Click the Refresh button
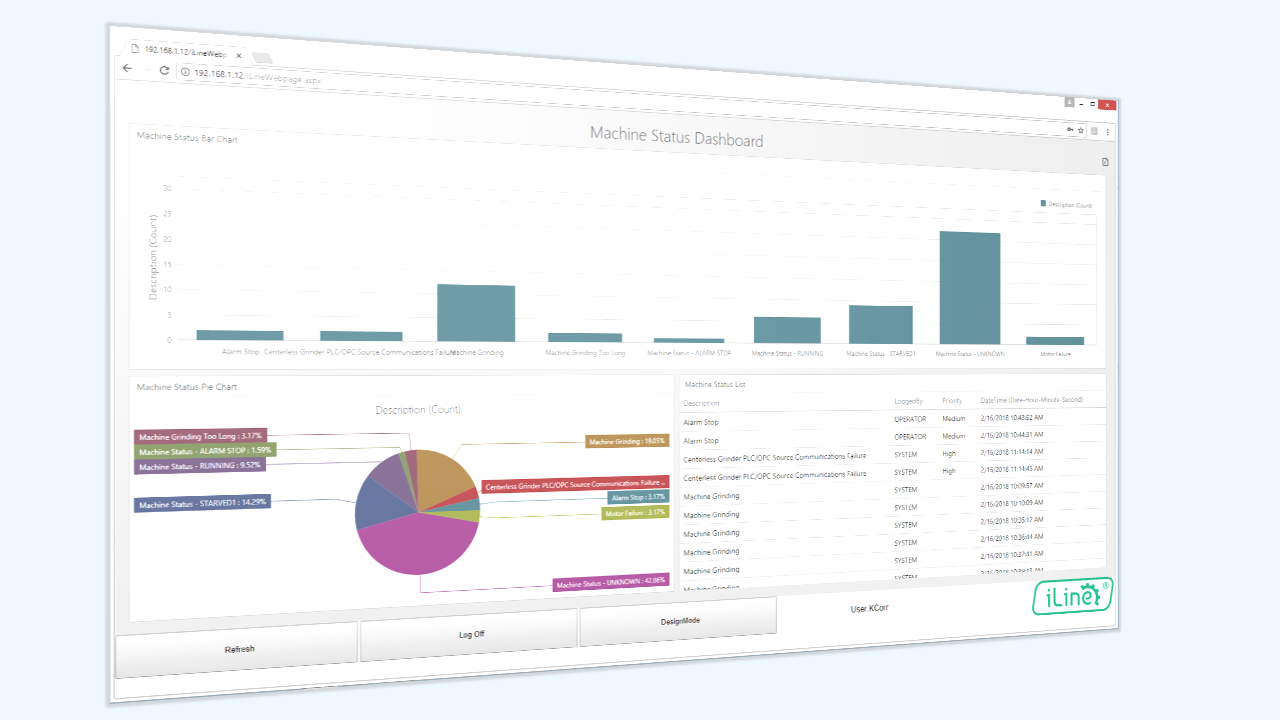This screenshot has width=1280, height=720. pos(237,648)
